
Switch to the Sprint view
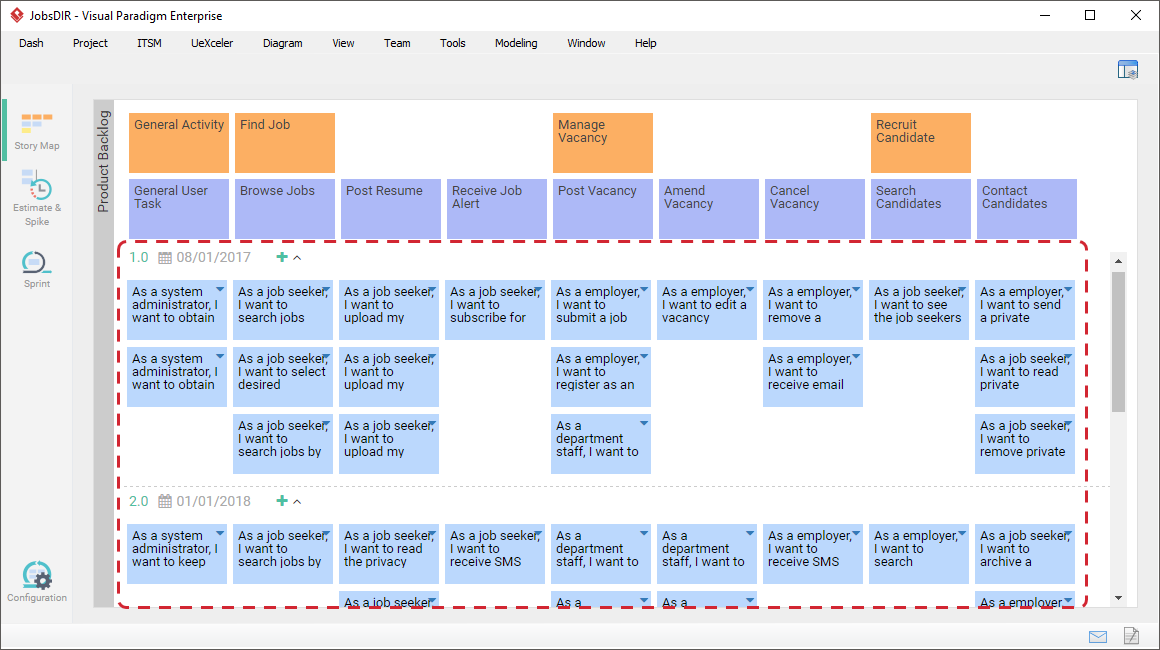pos(37,265)
